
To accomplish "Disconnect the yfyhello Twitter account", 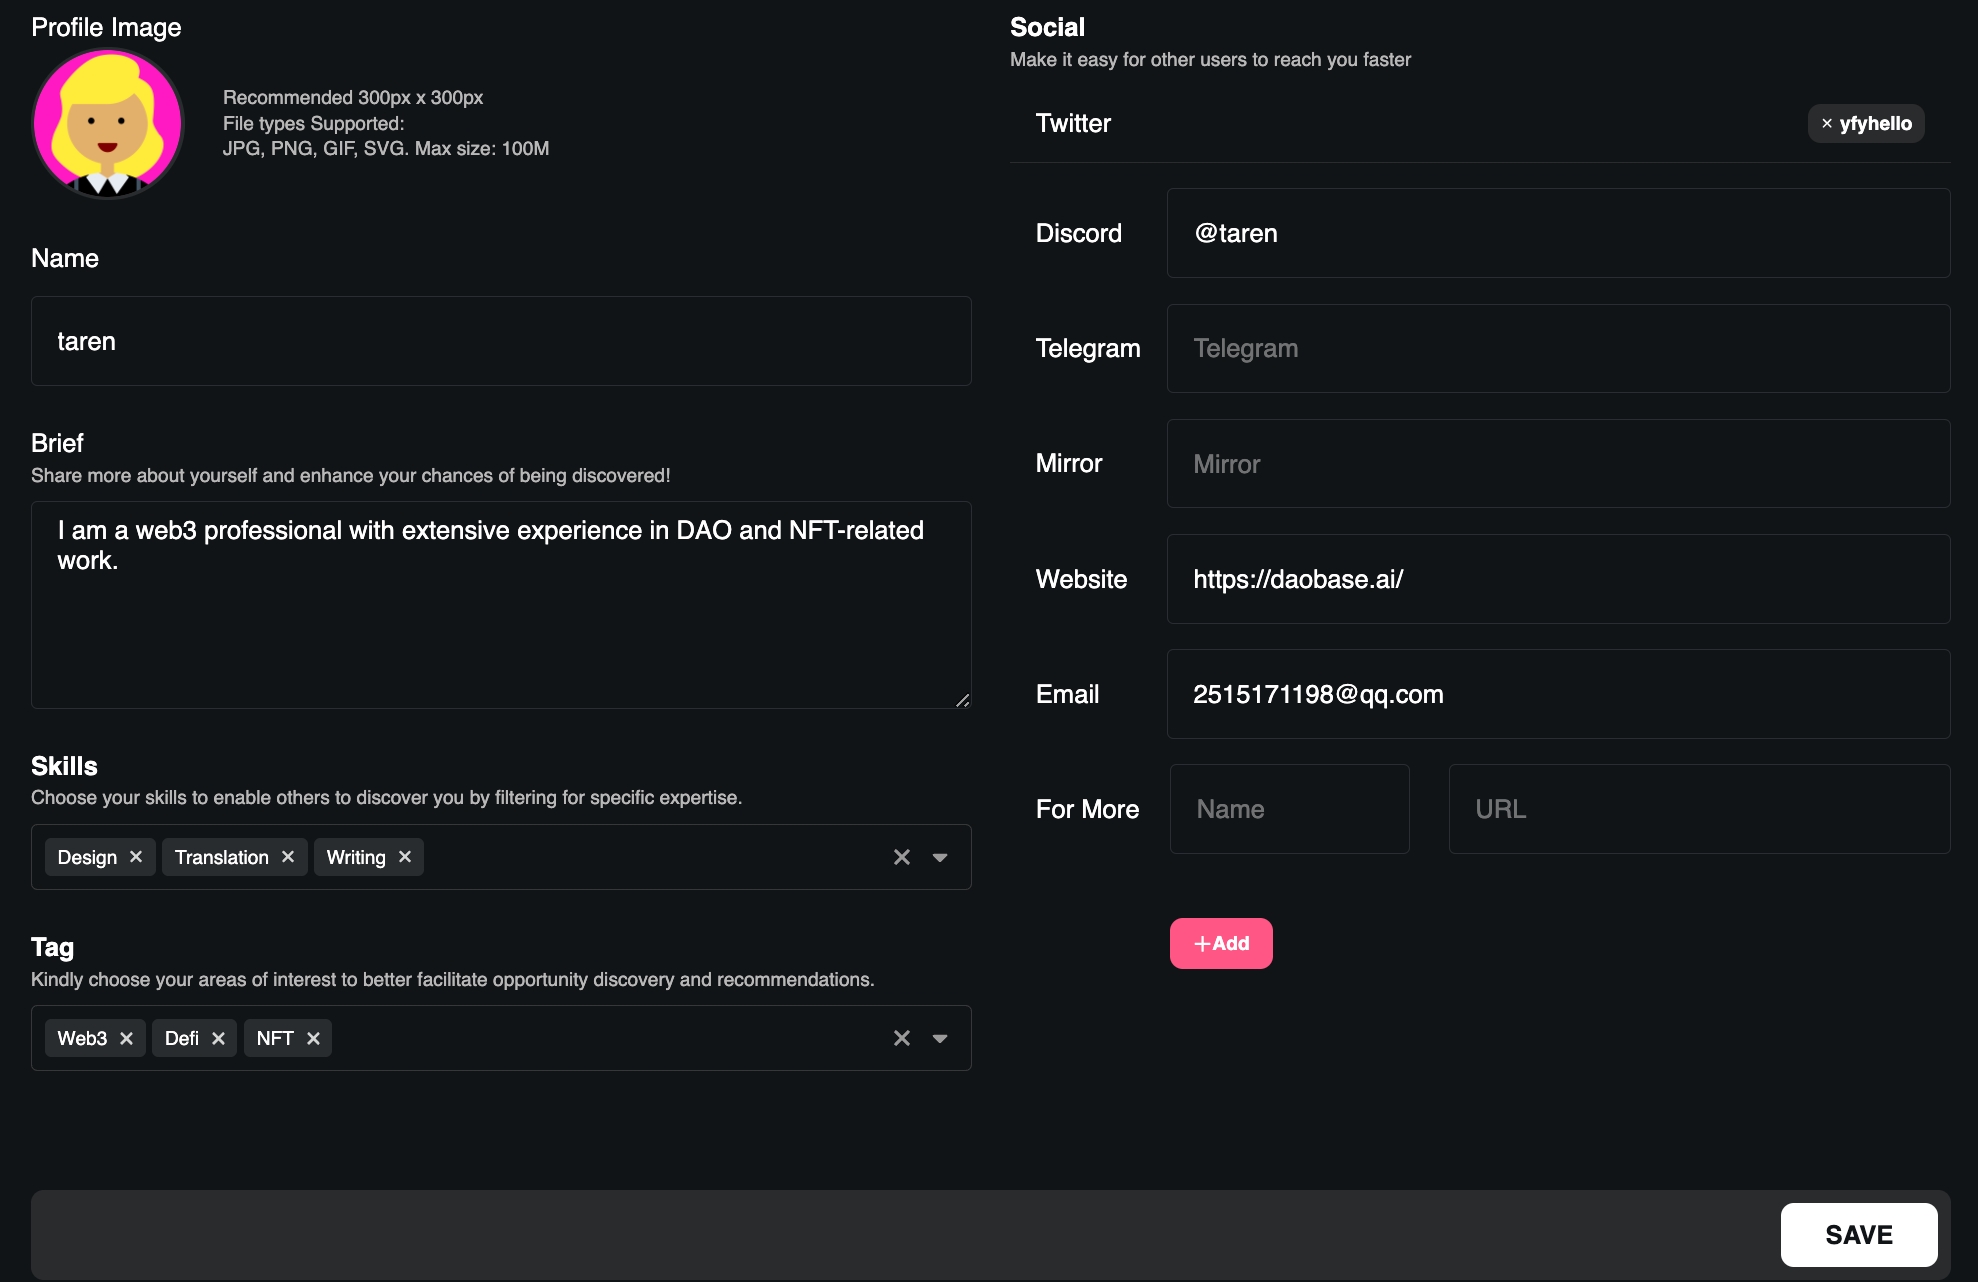I will click(x=1827, y=124).
